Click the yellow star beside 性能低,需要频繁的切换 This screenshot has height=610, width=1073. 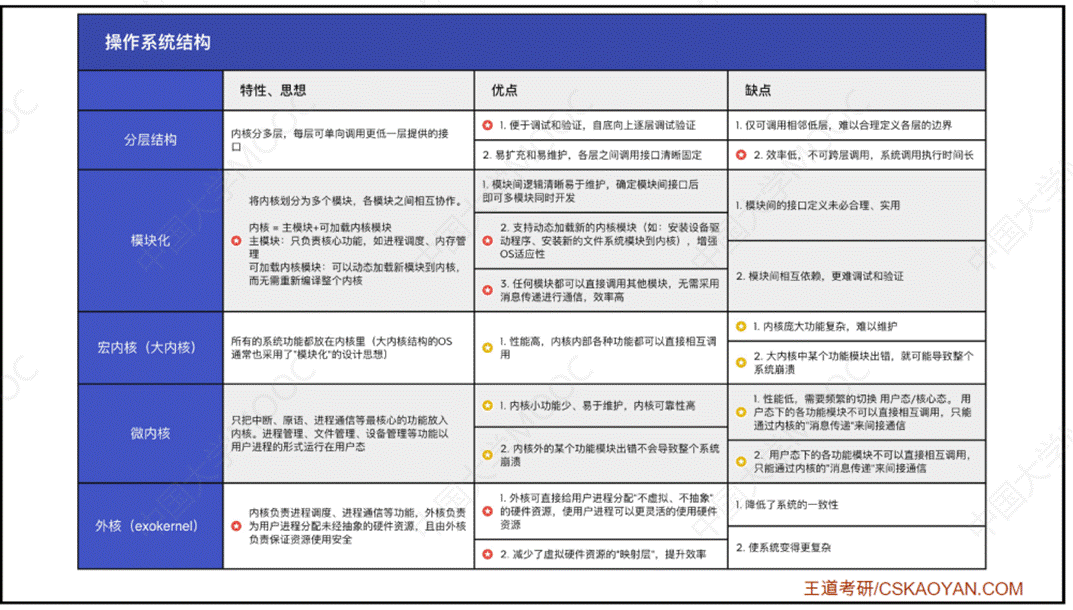point(741,412)
